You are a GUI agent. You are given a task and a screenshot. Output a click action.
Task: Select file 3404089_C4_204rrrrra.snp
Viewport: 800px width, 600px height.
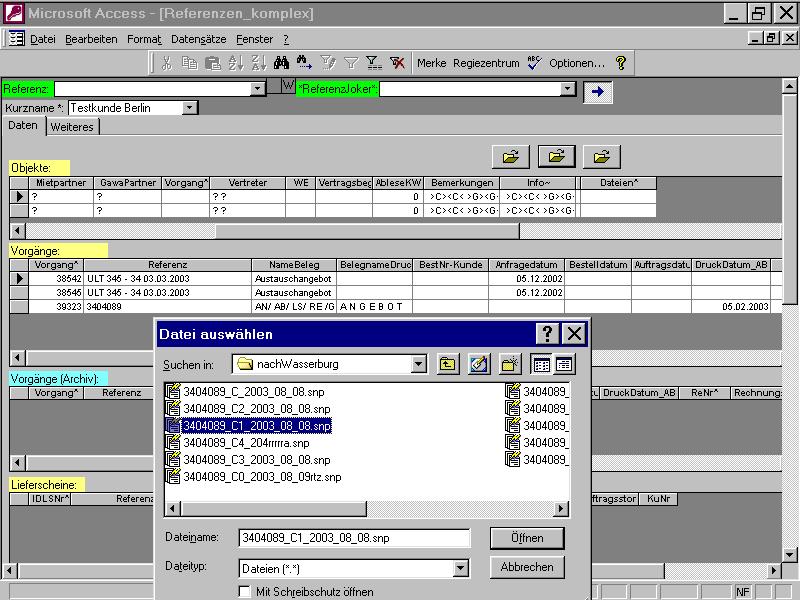246,442
